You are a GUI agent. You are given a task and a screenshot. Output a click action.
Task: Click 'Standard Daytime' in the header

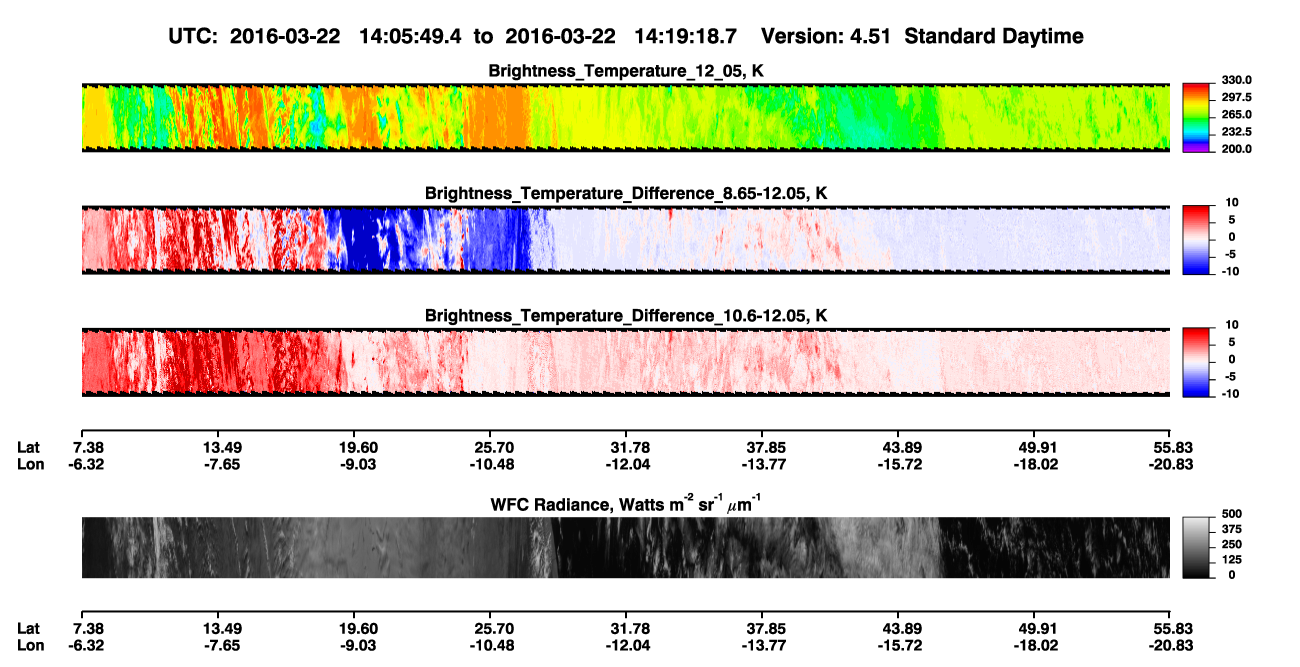click(994, 36)
